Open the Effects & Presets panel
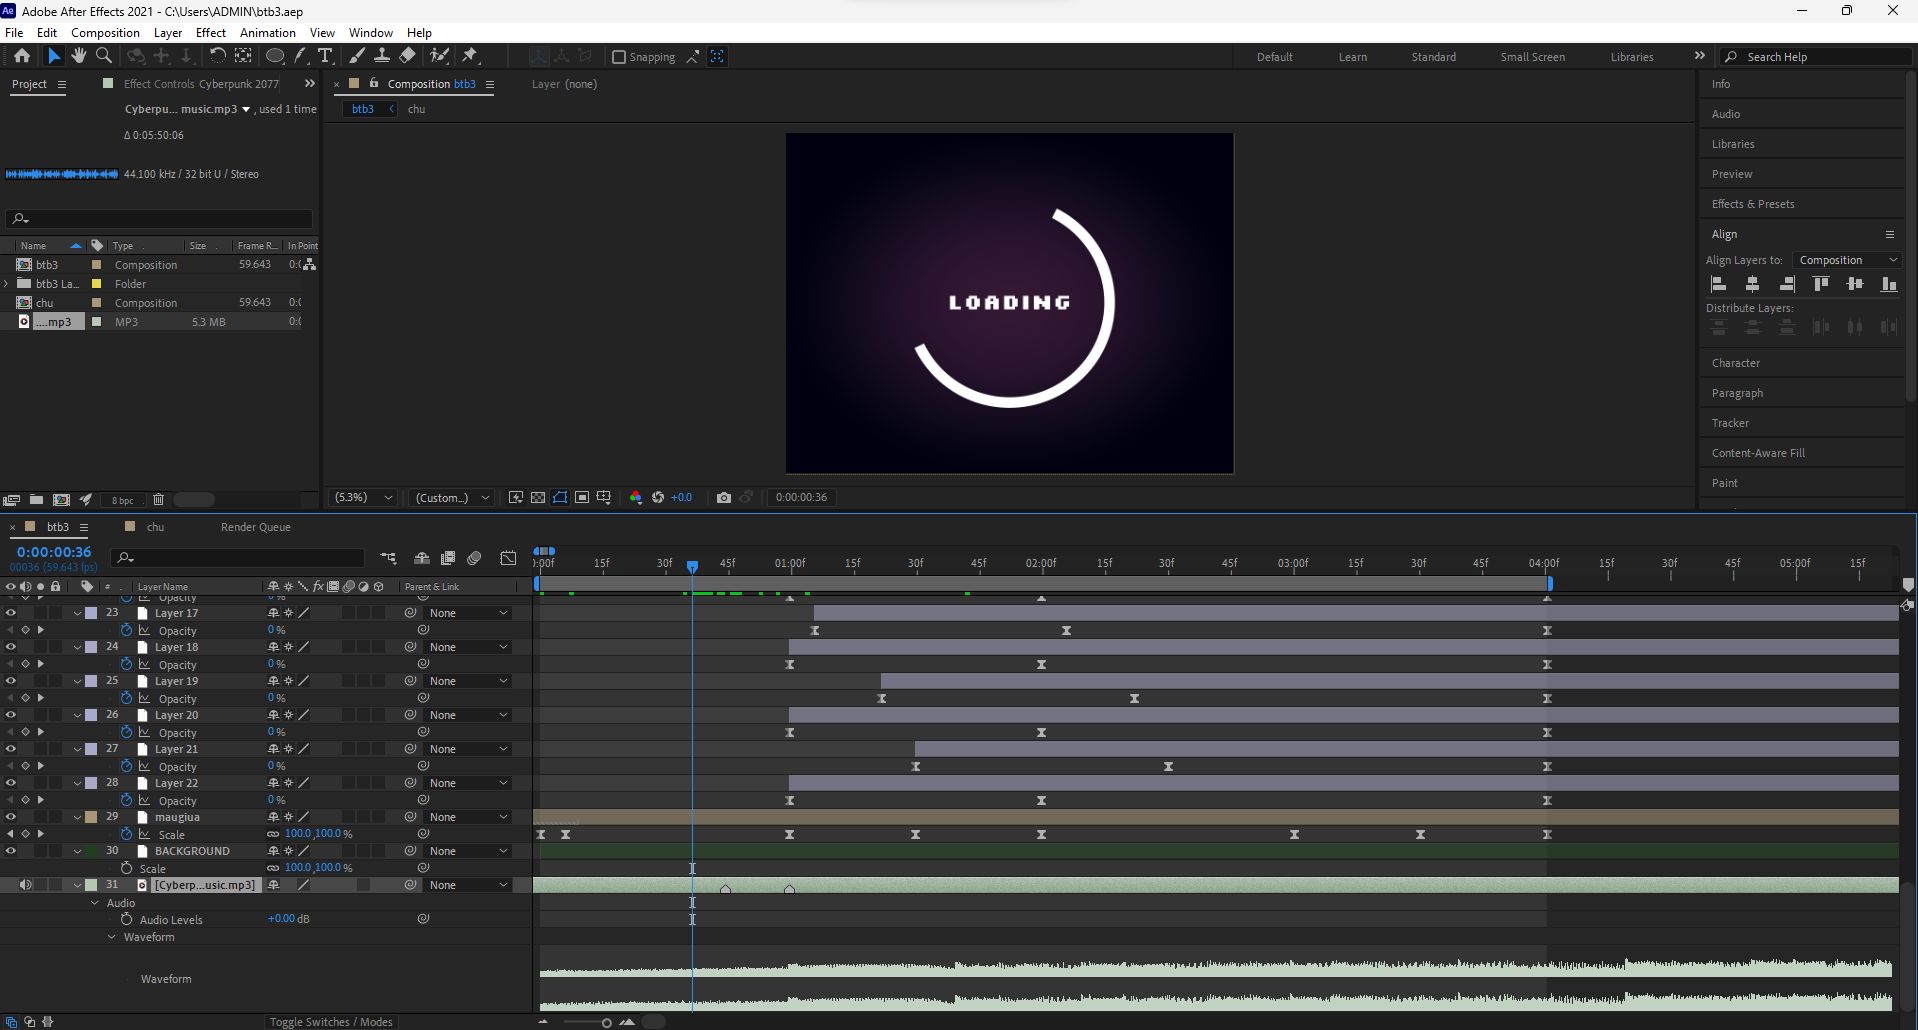The height and width of the screenshot is (1030, 1918). coord(1752,204)
